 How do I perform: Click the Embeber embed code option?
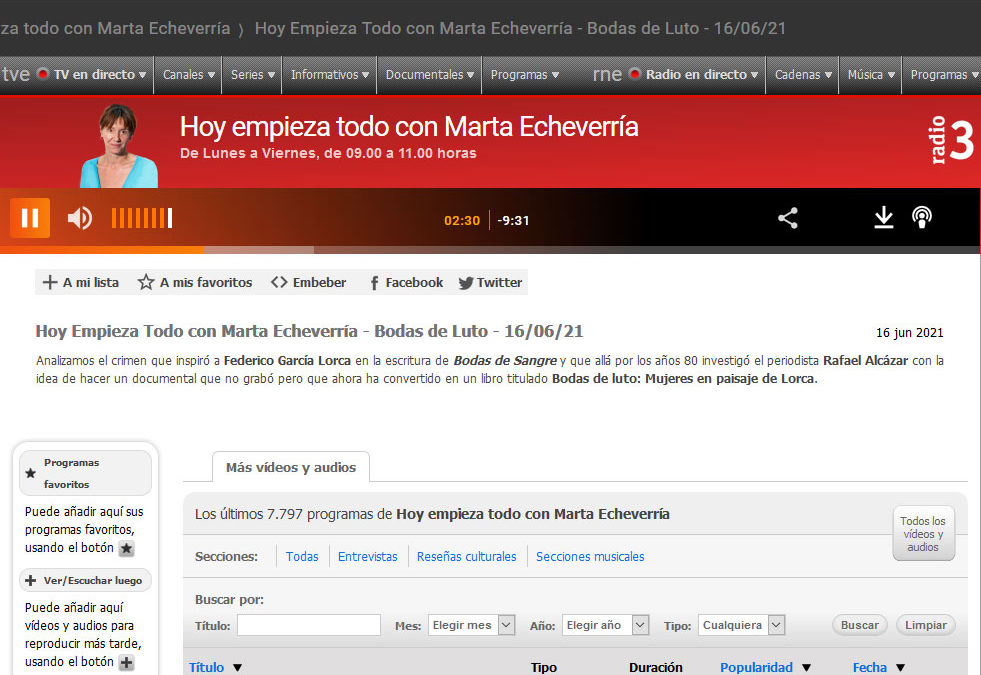[x=308, y=282]
